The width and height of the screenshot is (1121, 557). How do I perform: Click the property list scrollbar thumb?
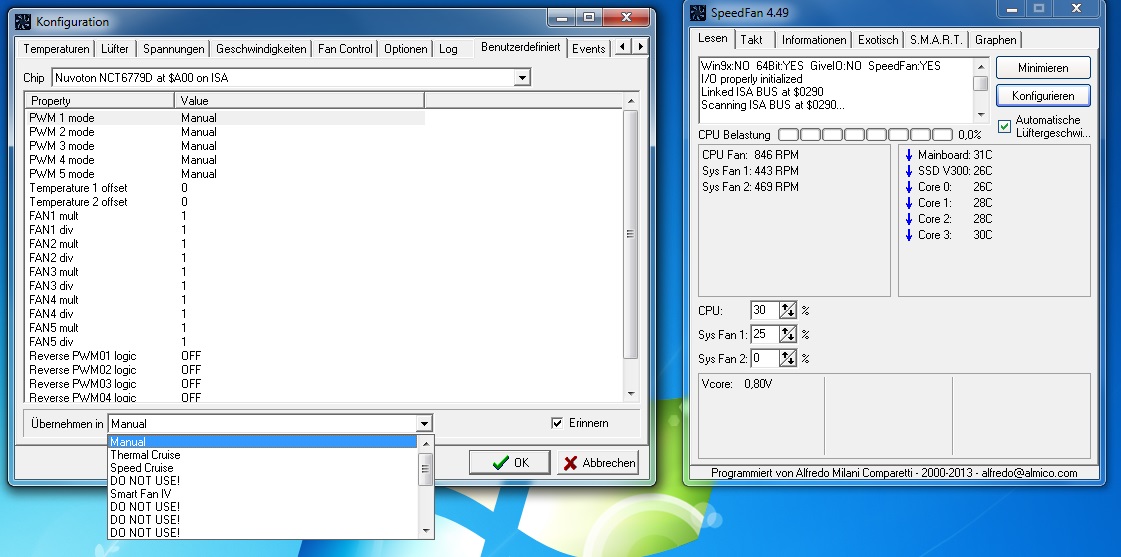pyautogui.click(x=631, y=234)
